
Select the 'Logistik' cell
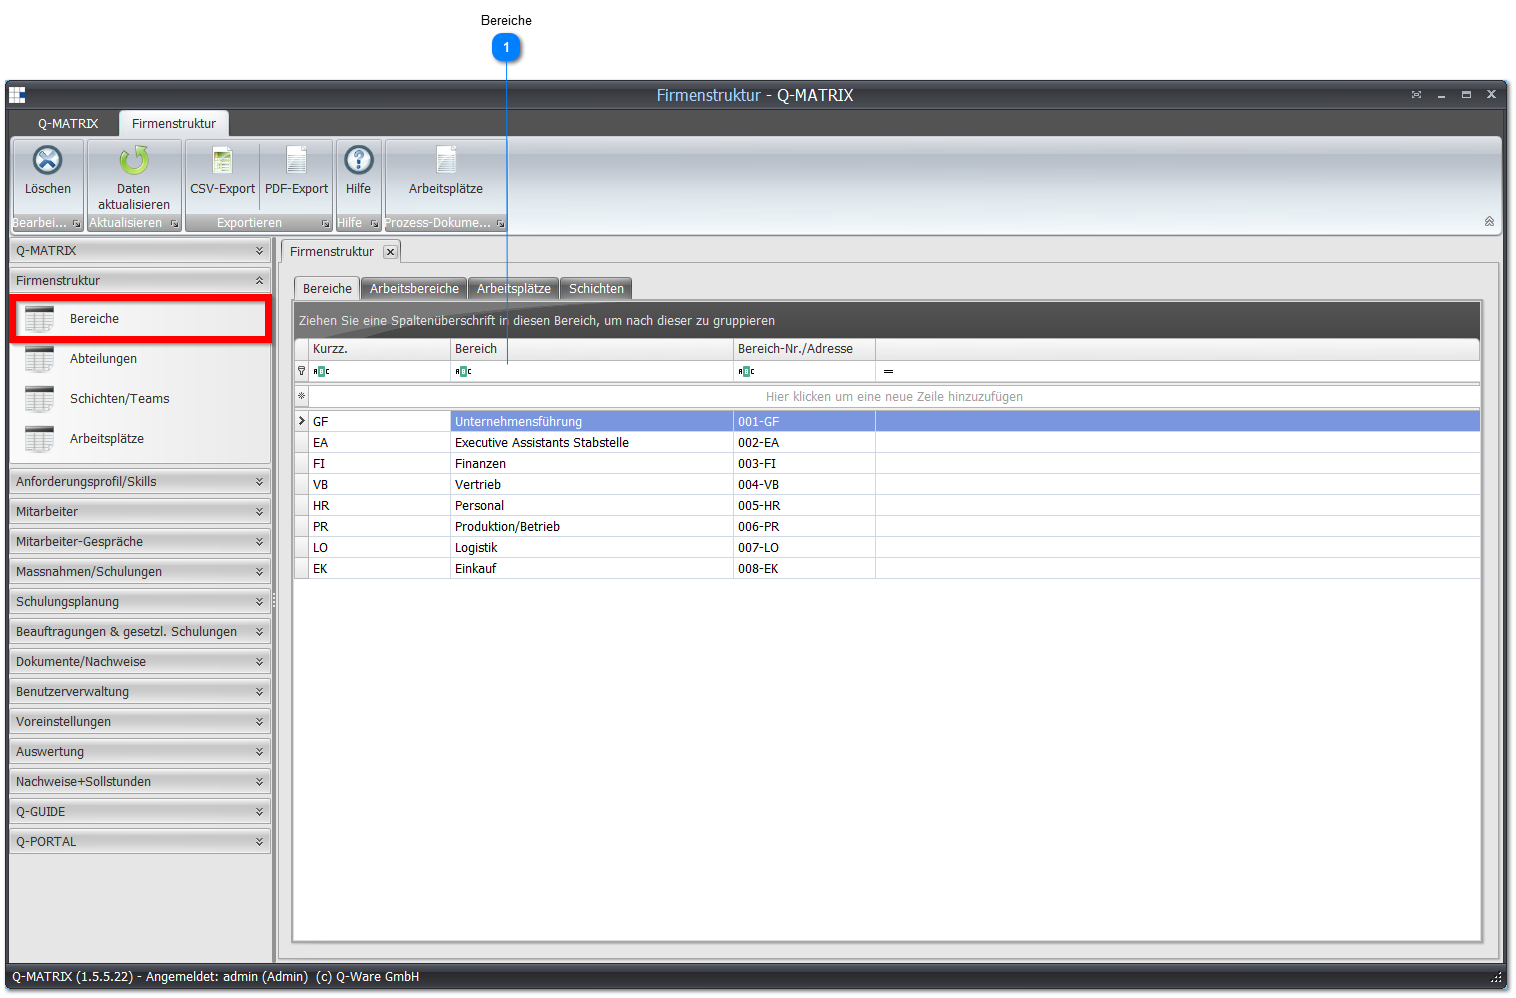click(592, 548)
